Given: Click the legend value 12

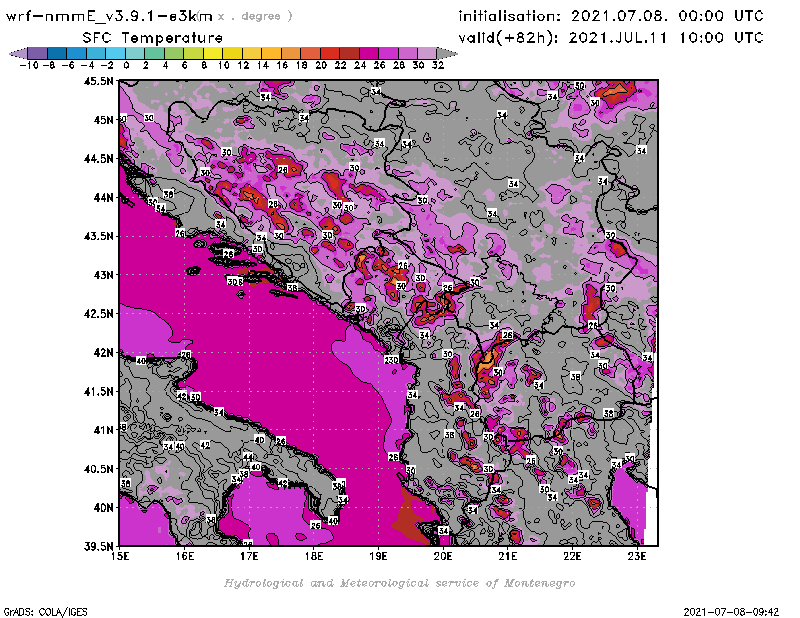Looking at the screenshot, I should [x=243, y=65].
